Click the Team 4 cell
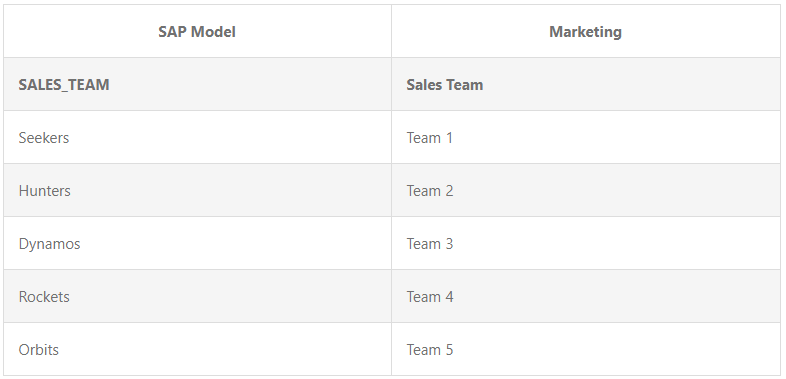 click(x=585, y=296)
